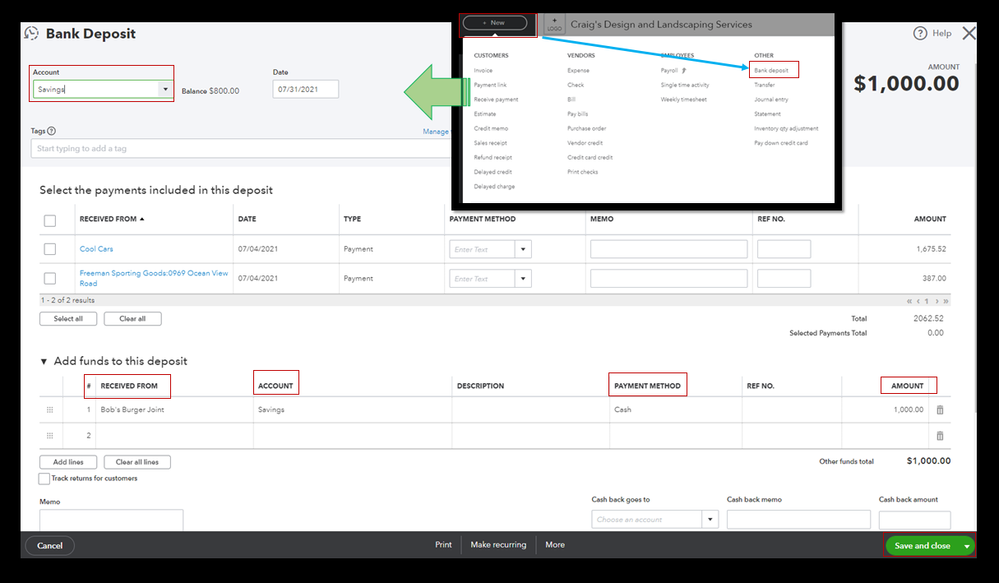The width and height of the screenshot is (999, 583).
Task: Click the LOGO plus icon in the overlay header
Action: pyautogui.click(x=554, y=24)
